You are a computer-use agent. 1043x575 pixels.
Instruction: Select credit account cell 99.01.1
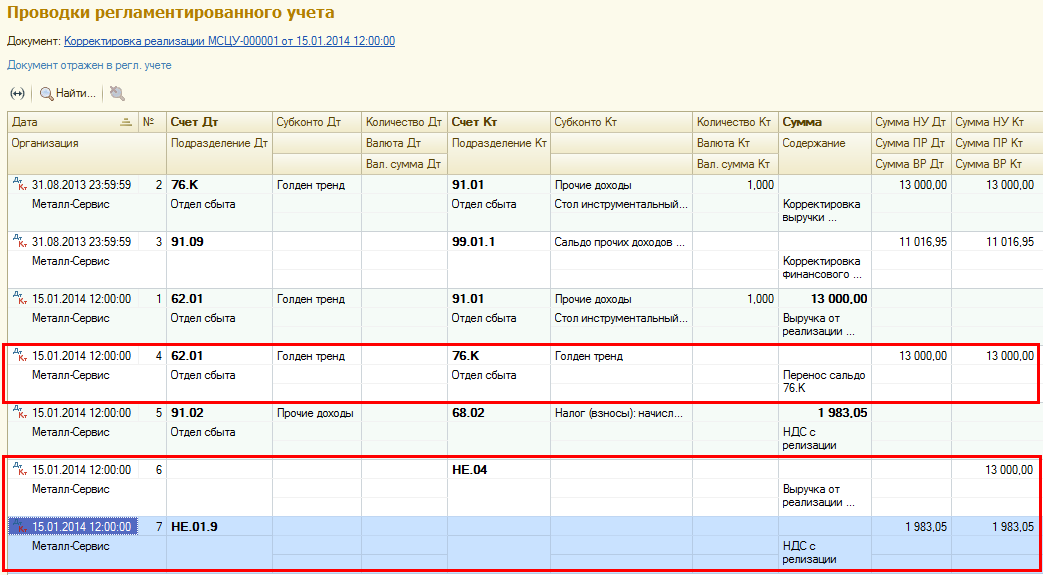pos(499,242)
